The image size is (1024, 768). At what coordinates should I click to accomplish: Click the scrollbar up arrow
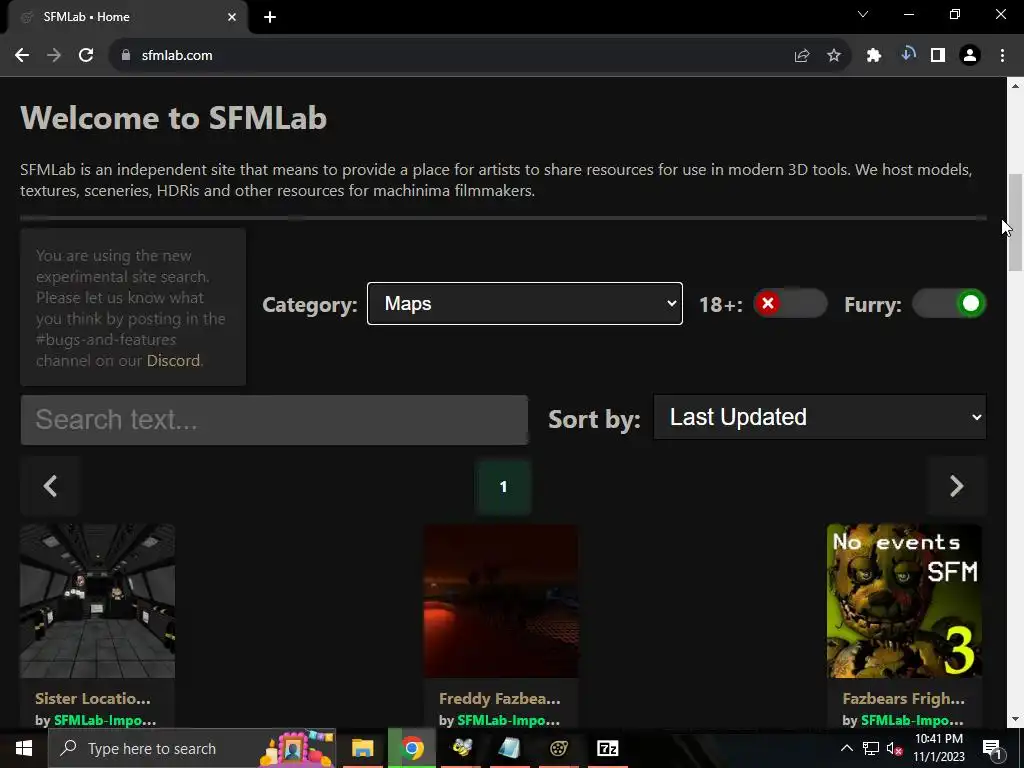(x=1015, y=86)
